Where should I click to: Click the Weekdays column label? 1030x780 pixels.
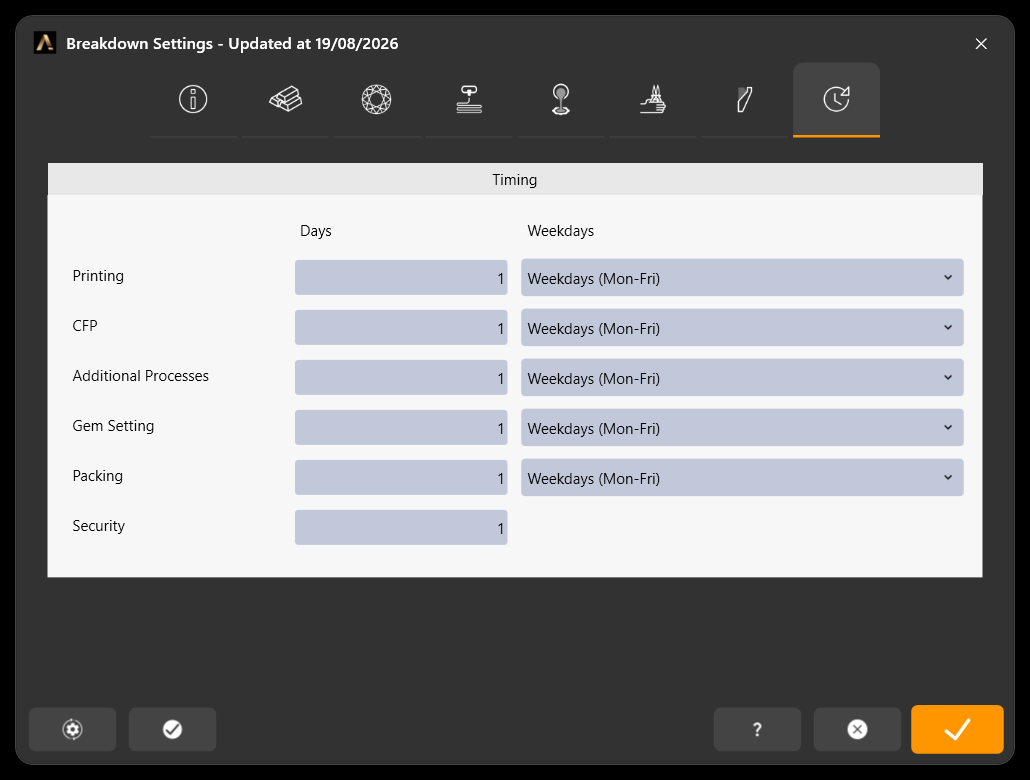click(560, 231)
